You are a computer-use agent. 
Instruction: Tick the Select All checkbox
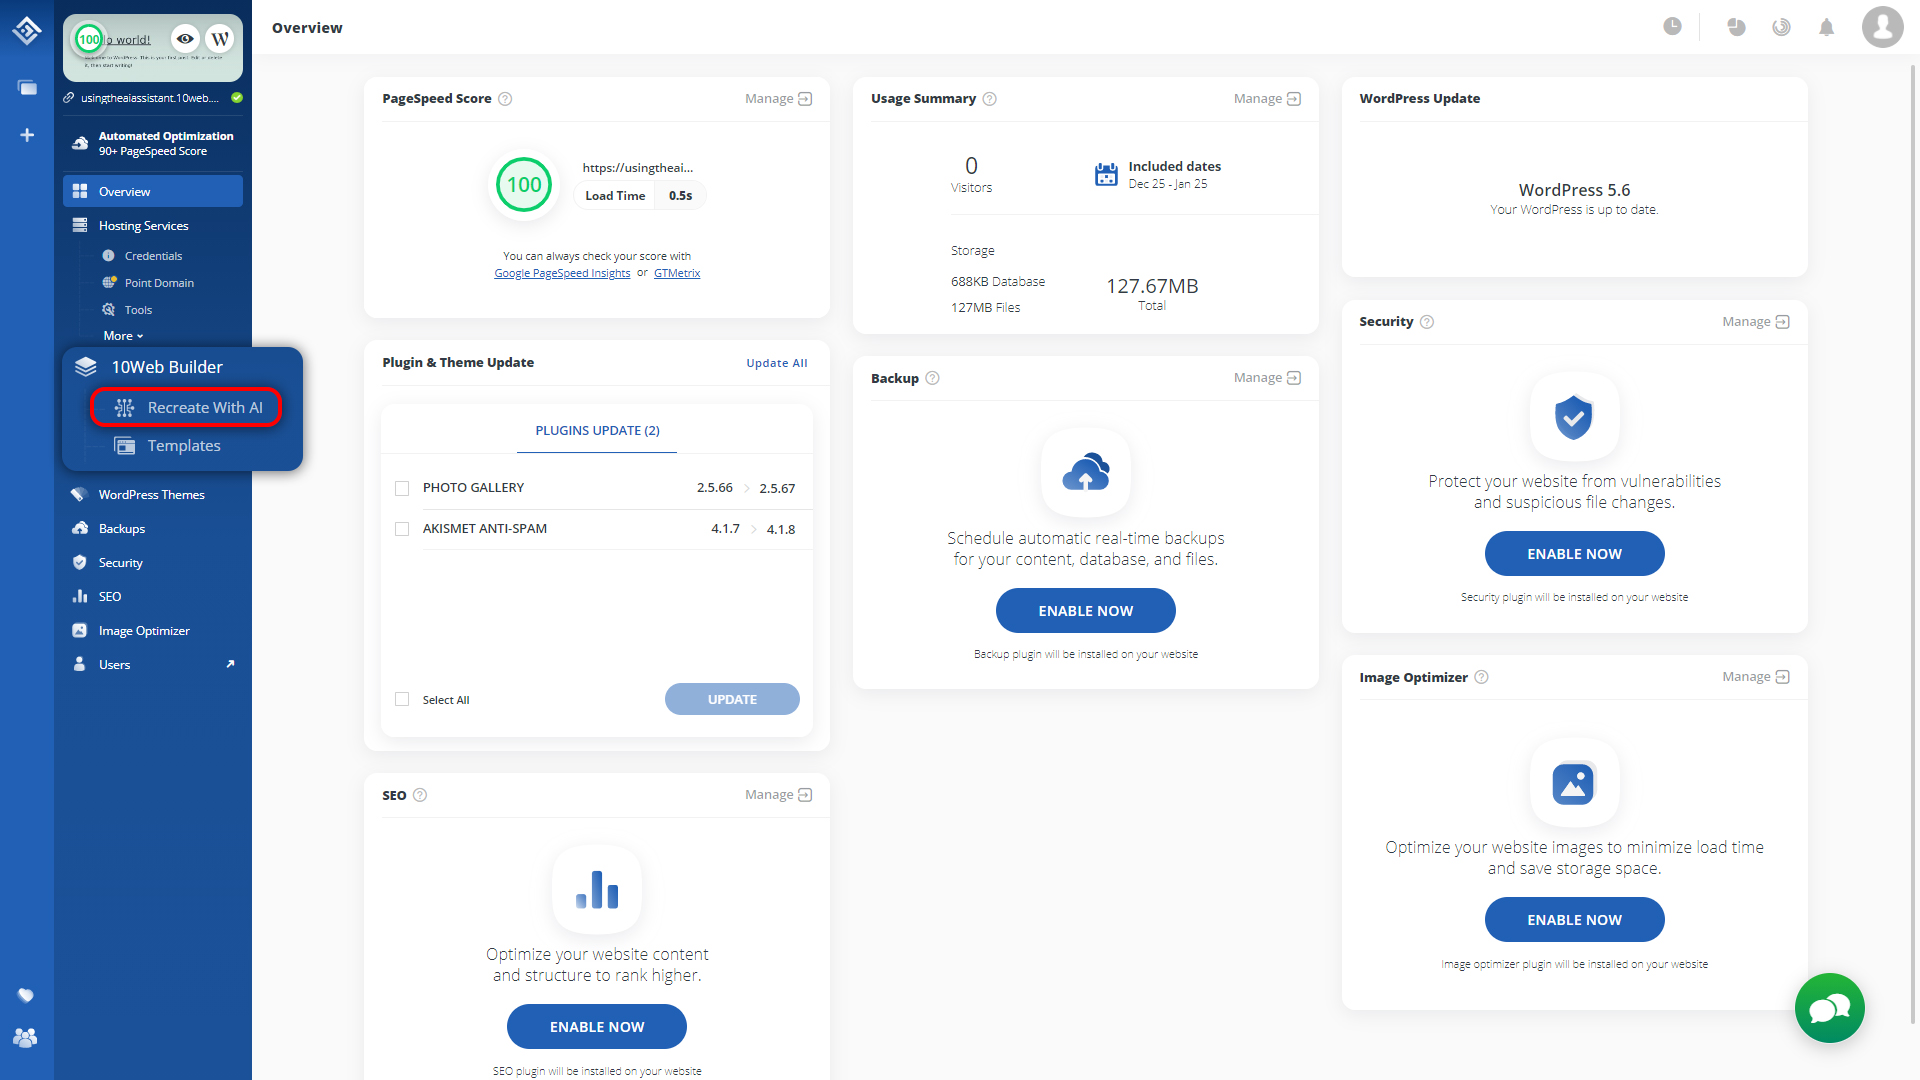click(402, 699)
